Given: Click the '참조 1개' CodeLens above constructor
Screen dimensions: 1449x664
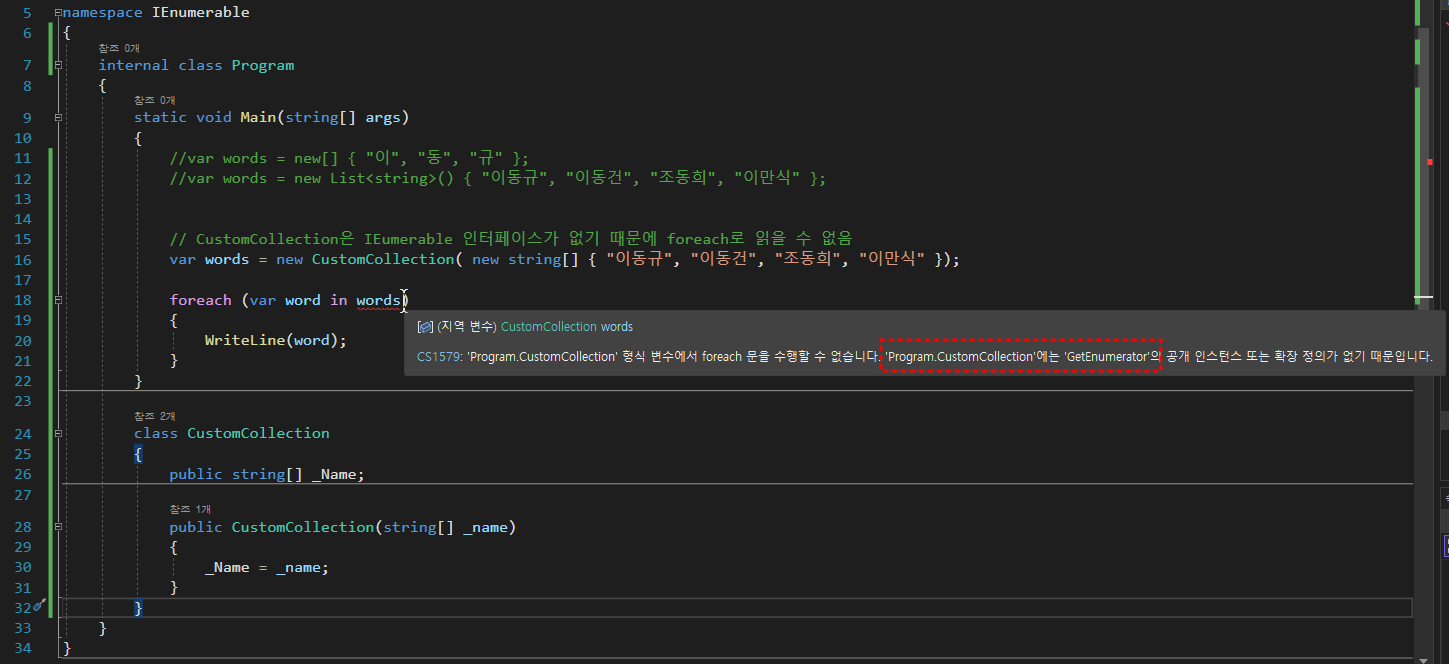Looking at the screenshot, I should [x=190, y=509].
